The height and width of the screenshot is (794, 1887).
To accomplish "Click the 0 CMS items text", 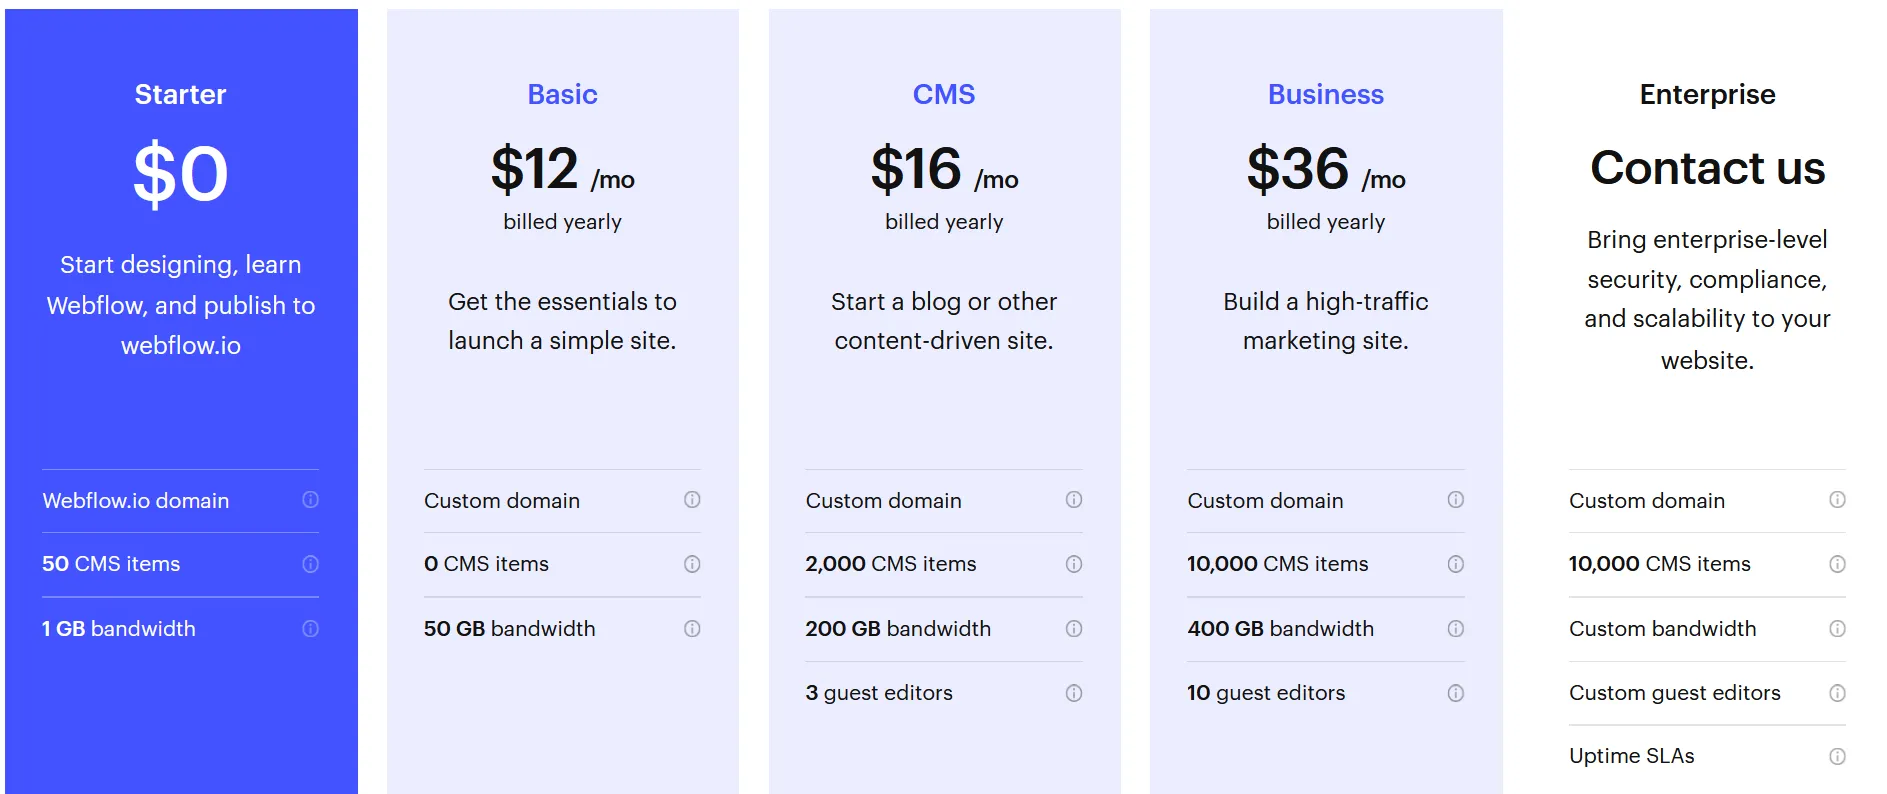I will [x=487, y=564].
